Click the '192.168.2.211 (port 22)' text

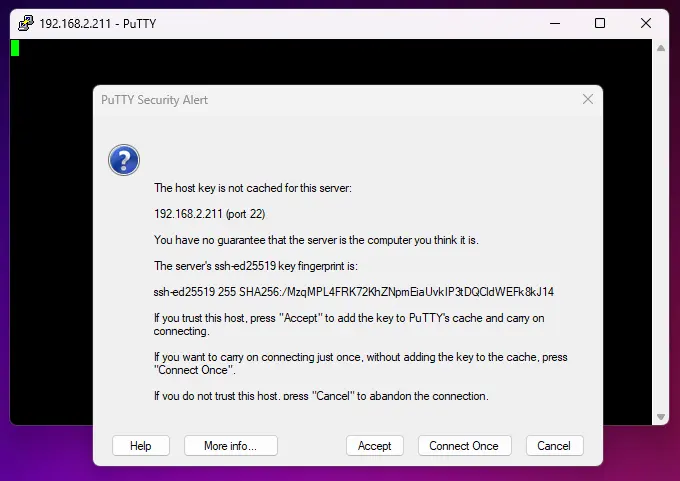(x=209, y=214)
